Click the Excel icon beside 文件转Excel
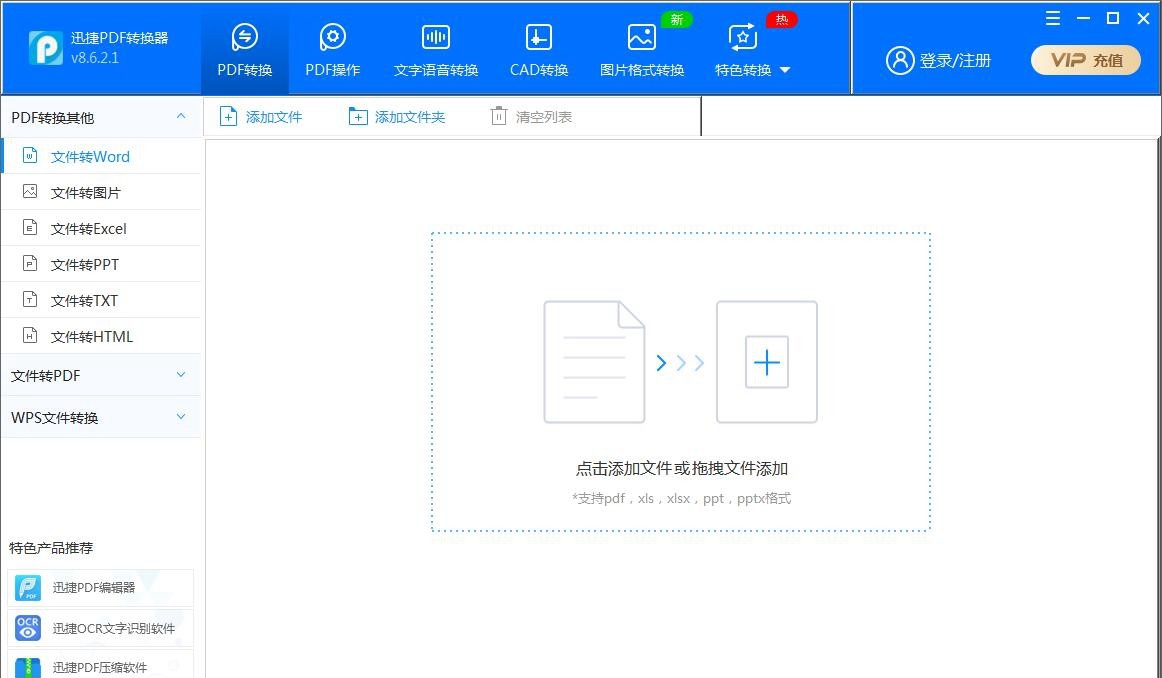Viewport: 1162px width, 678px height. (30, 227)
